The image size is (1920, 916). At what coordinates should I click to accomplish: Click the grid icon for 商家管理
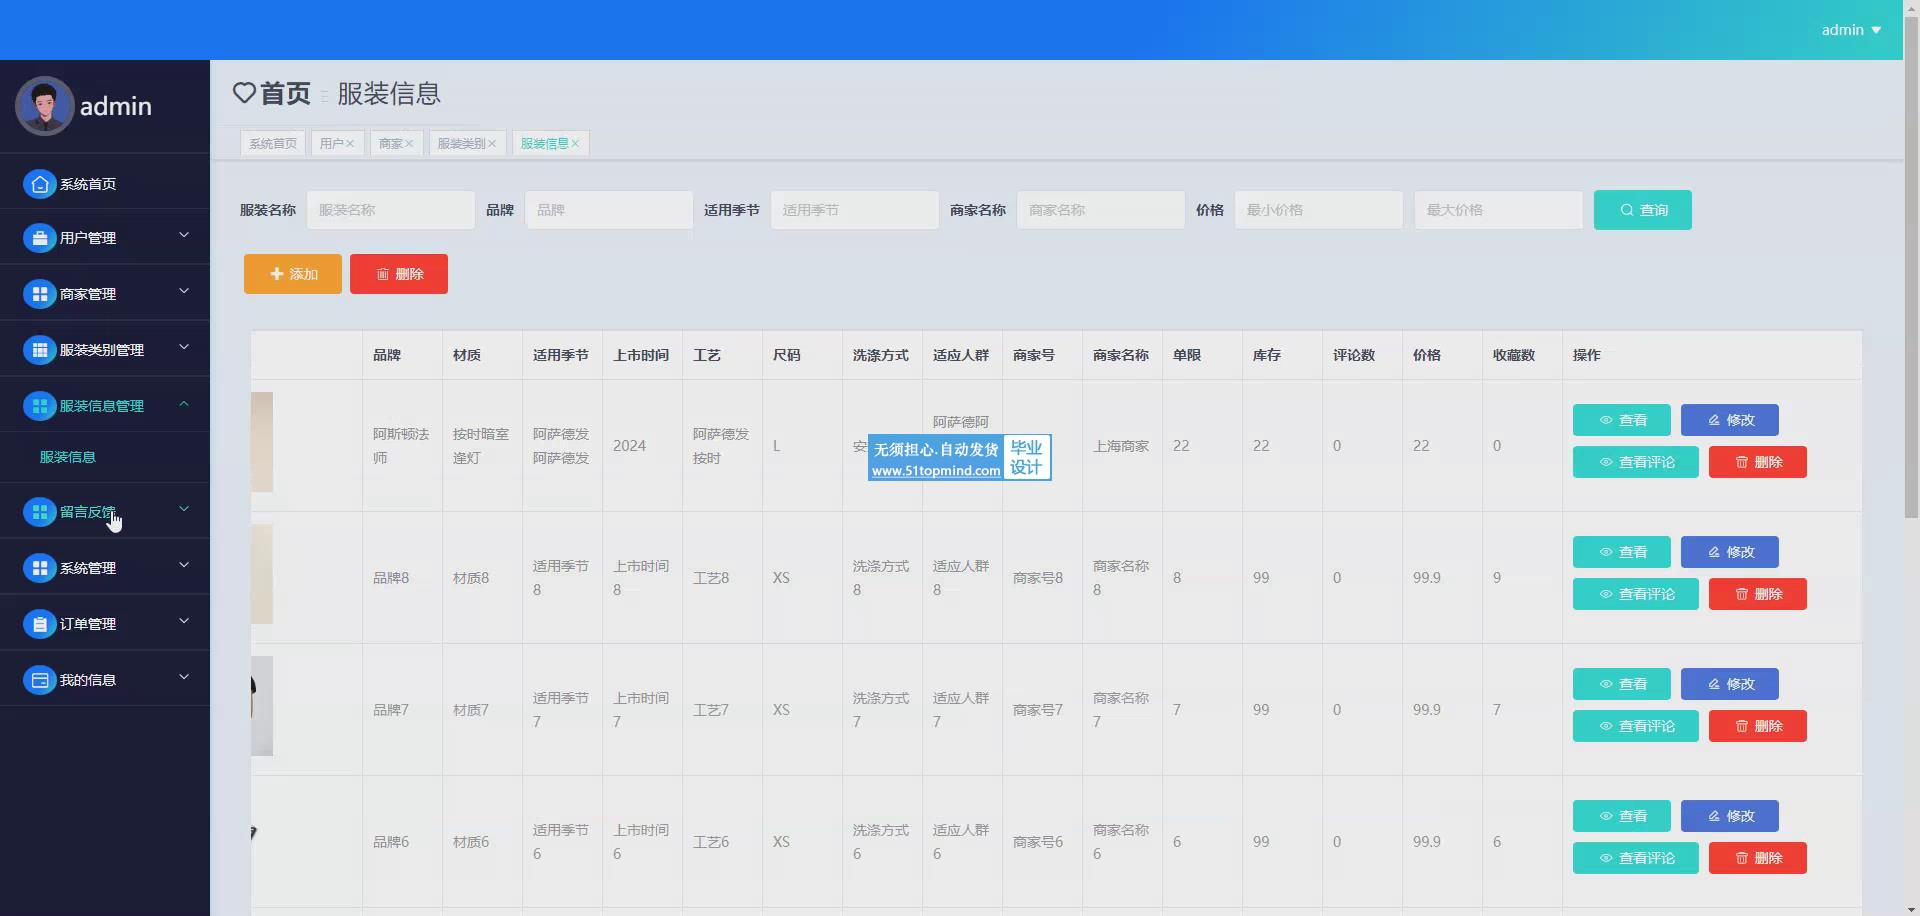click(x=40, y=294)
